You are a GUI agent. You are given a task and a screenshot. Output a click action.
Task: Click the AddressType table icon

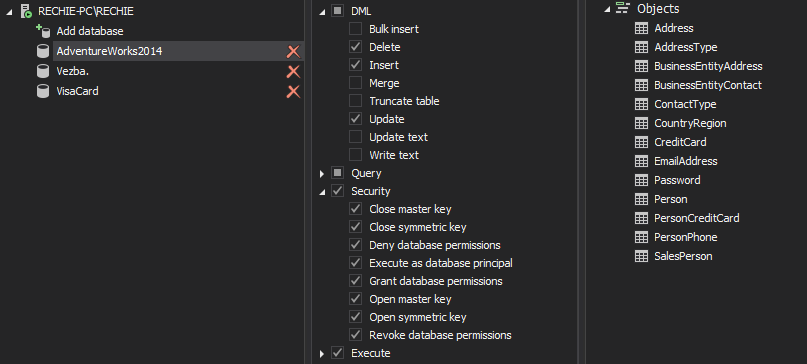click(x=641, y=47)
